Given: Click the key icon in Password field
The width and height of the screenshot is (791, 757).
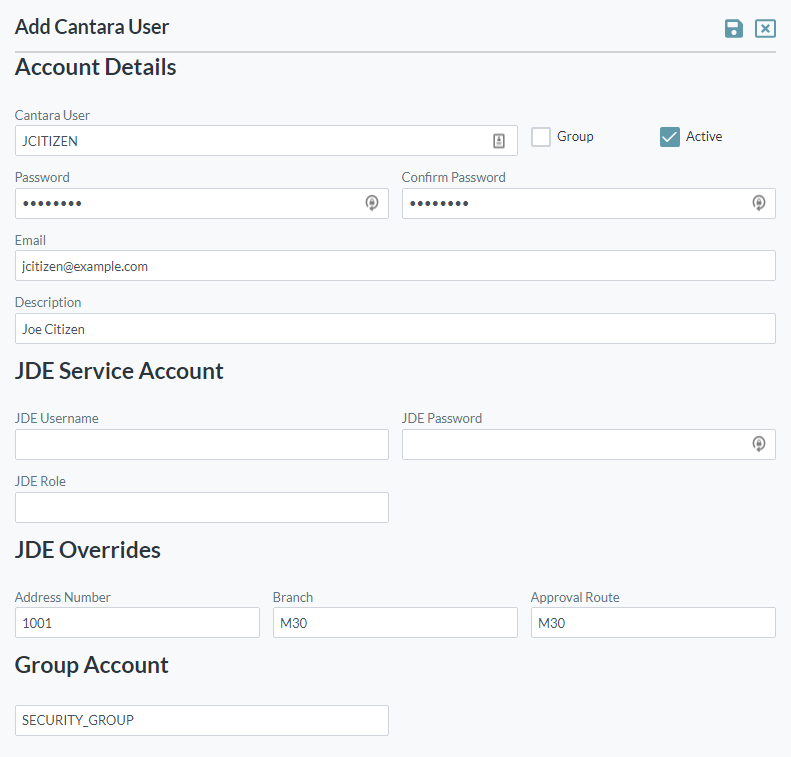Looking at the screenshot, I should pyautogui.click(x=372, y=203).
